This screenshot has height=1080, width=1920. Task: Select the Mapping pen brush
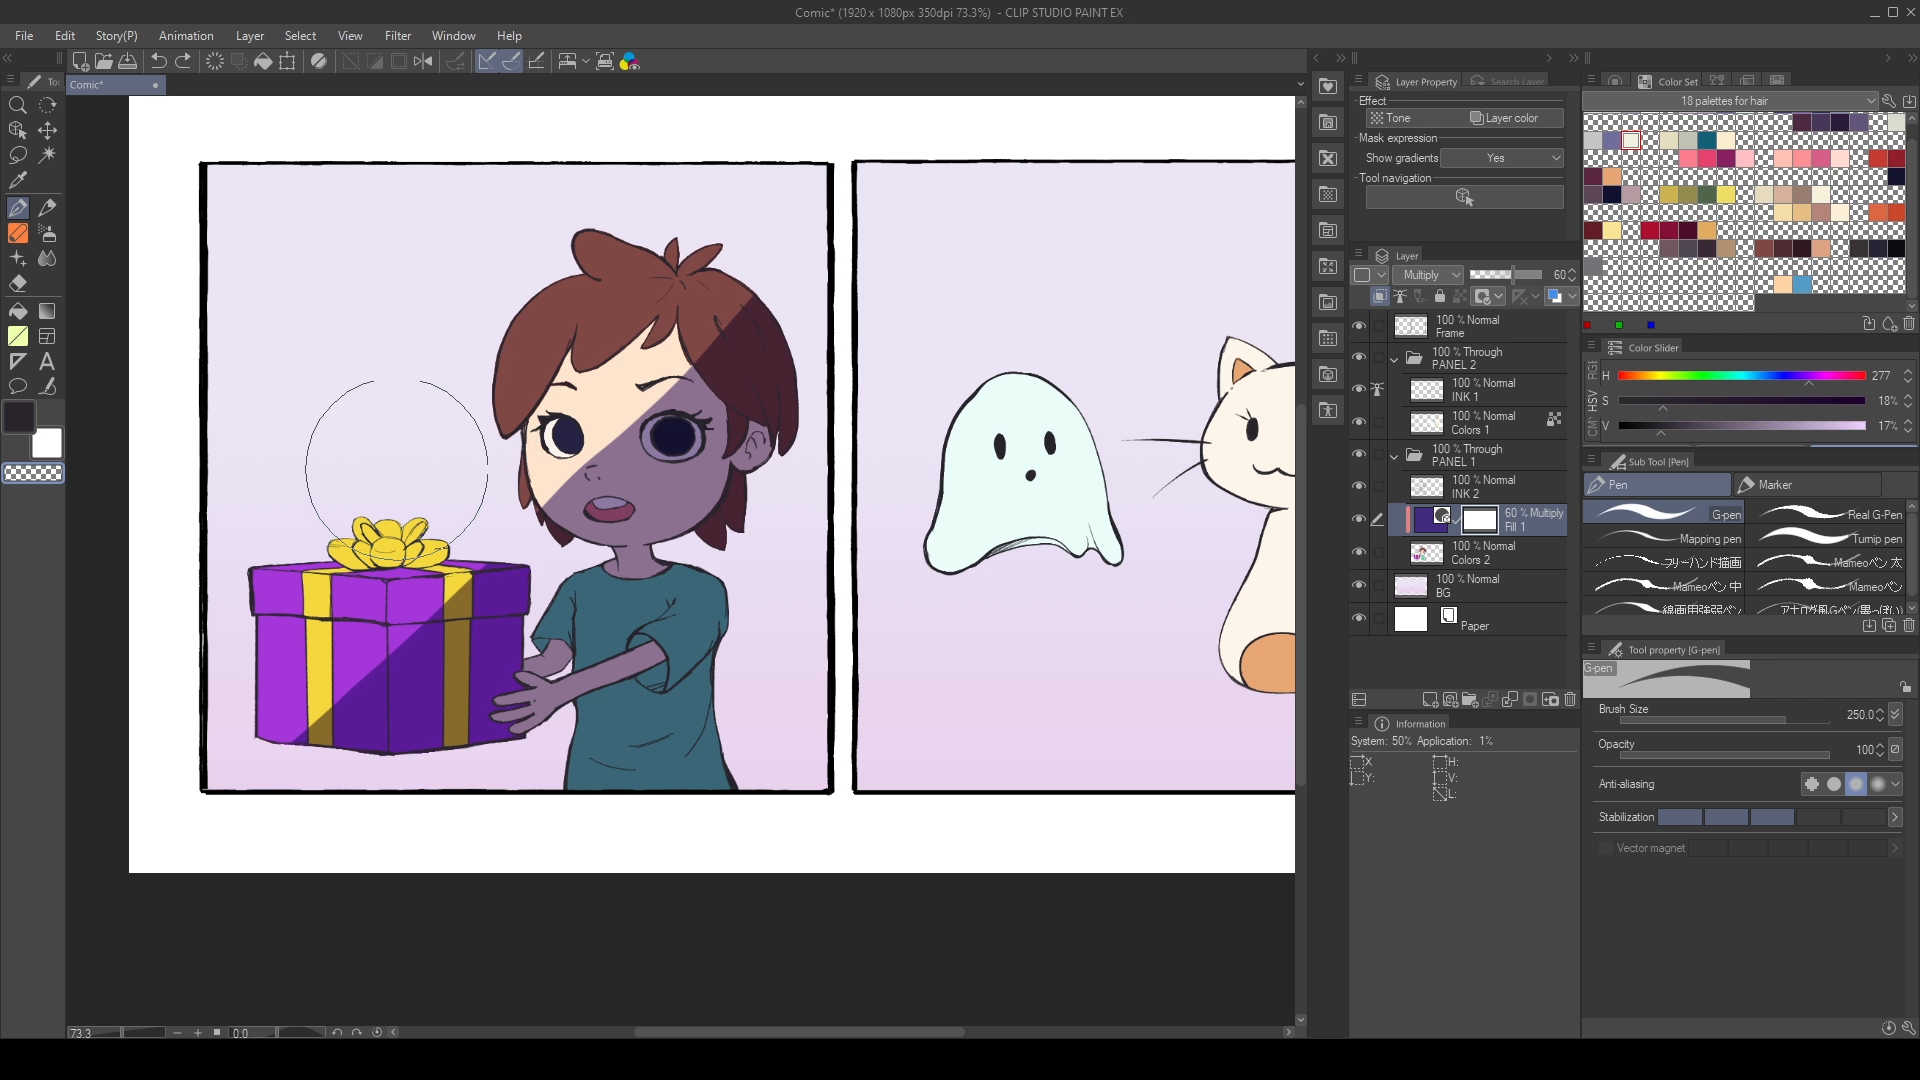1664,539
